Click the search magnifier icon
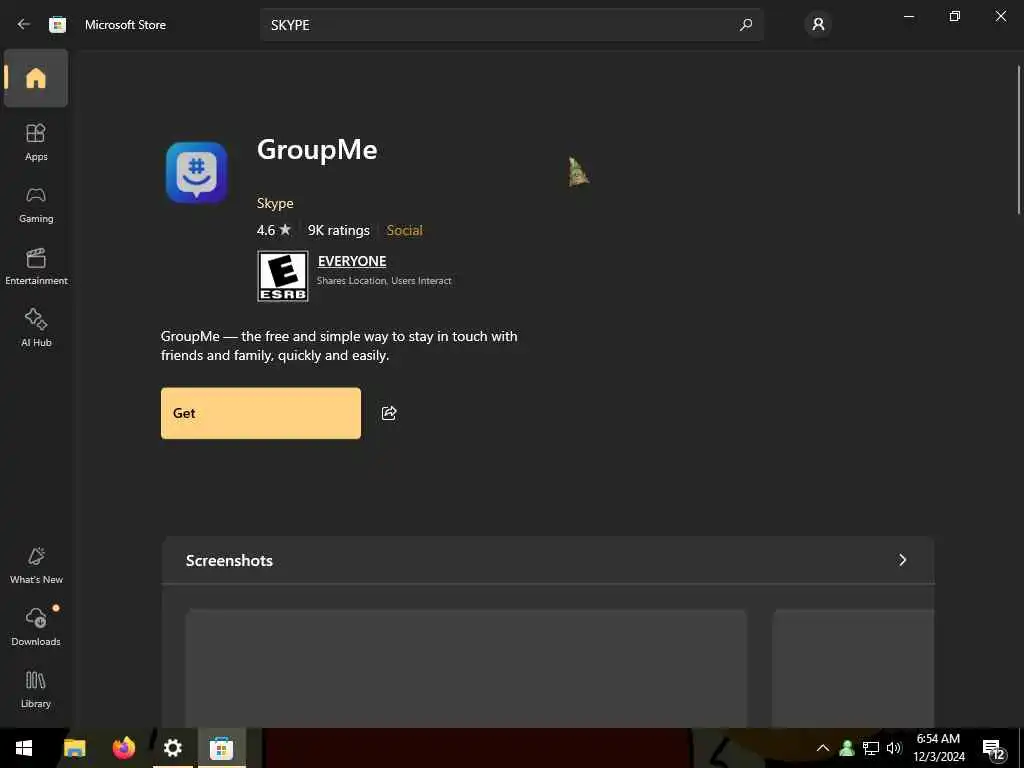Viewport: 1024px width, 768px height. (x=746, y=25)
